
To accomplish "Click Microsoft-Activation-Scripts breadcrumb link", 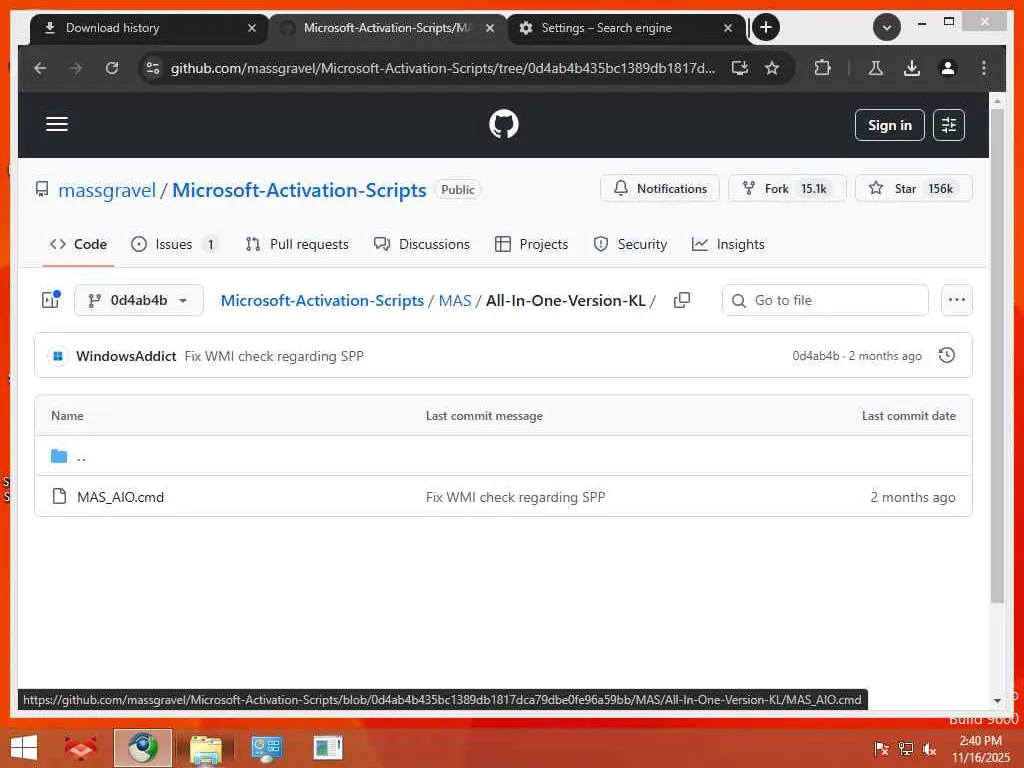I will point(322,300).
